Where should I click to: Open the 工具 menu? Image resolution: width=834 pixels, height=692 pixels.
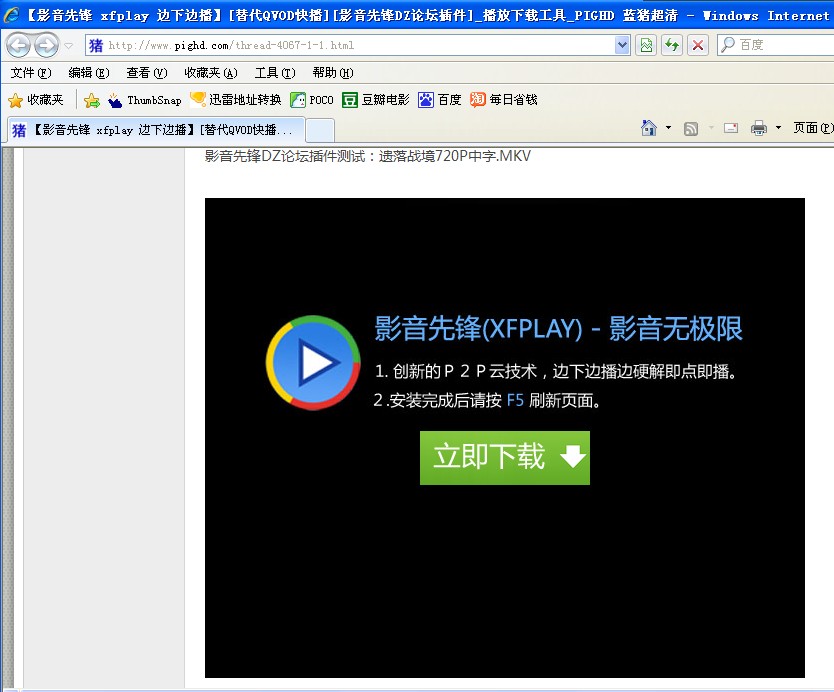[x=274, y=73]
